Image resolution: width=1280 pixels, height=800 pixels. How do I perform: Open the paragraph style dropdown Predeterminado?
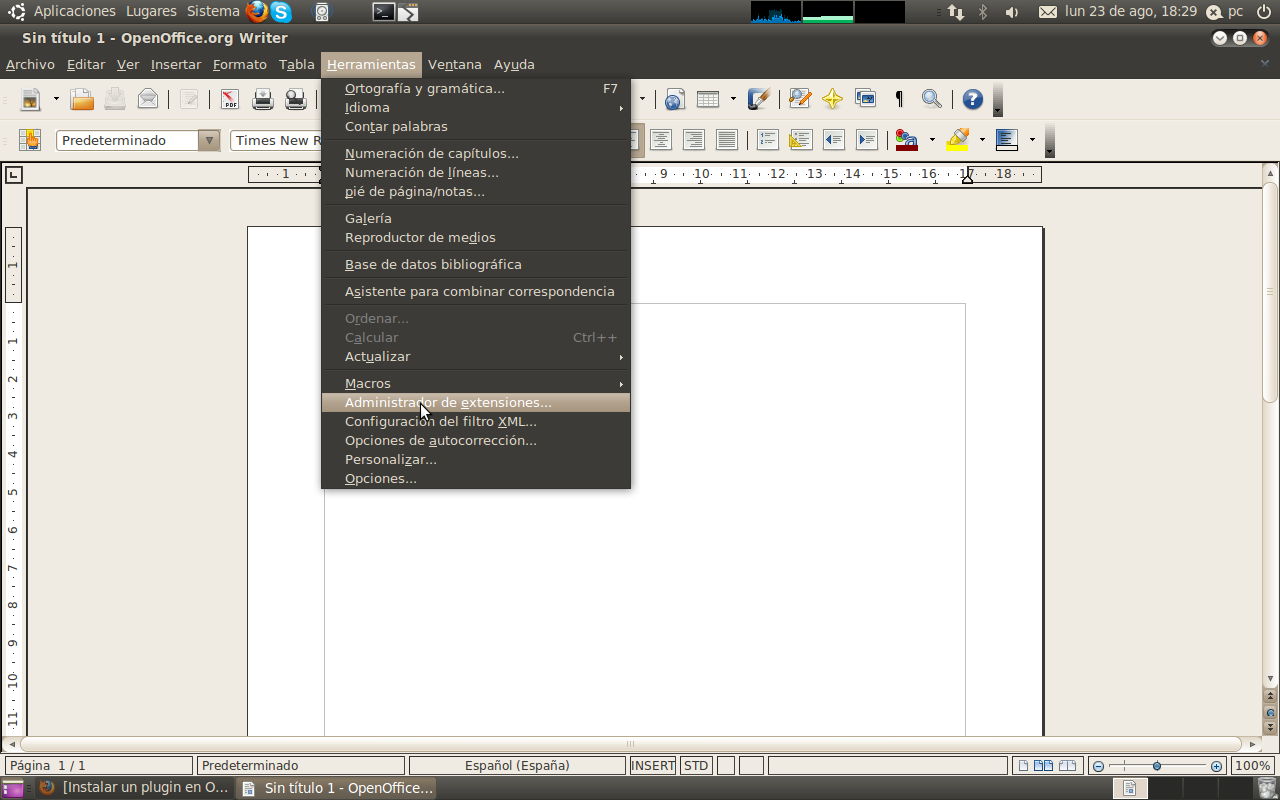(x=209, y=140)
